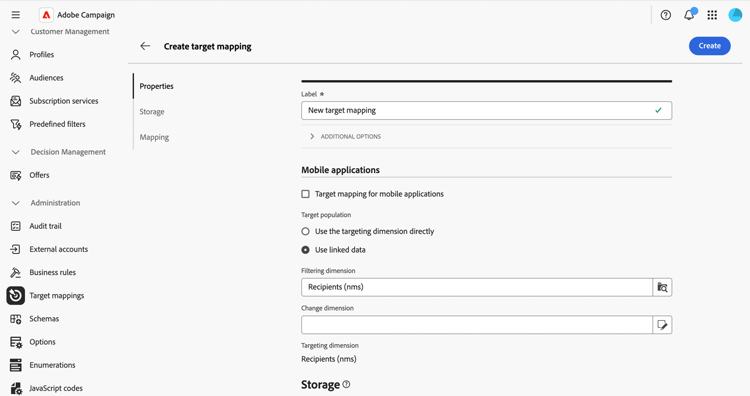Click the empty Change dimension field

tap(477, 325)
